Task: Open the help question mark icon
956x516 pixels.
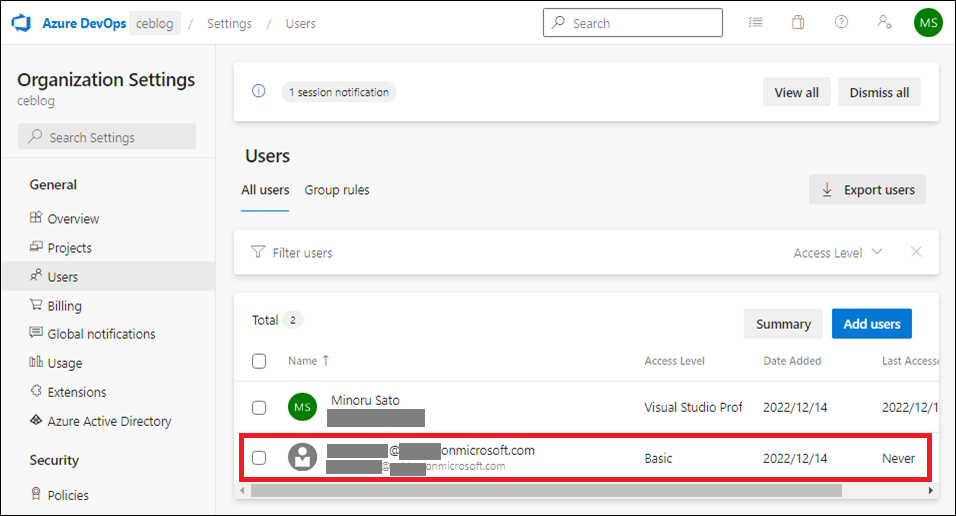Action: pyautogui.click(x=841, y=22)
